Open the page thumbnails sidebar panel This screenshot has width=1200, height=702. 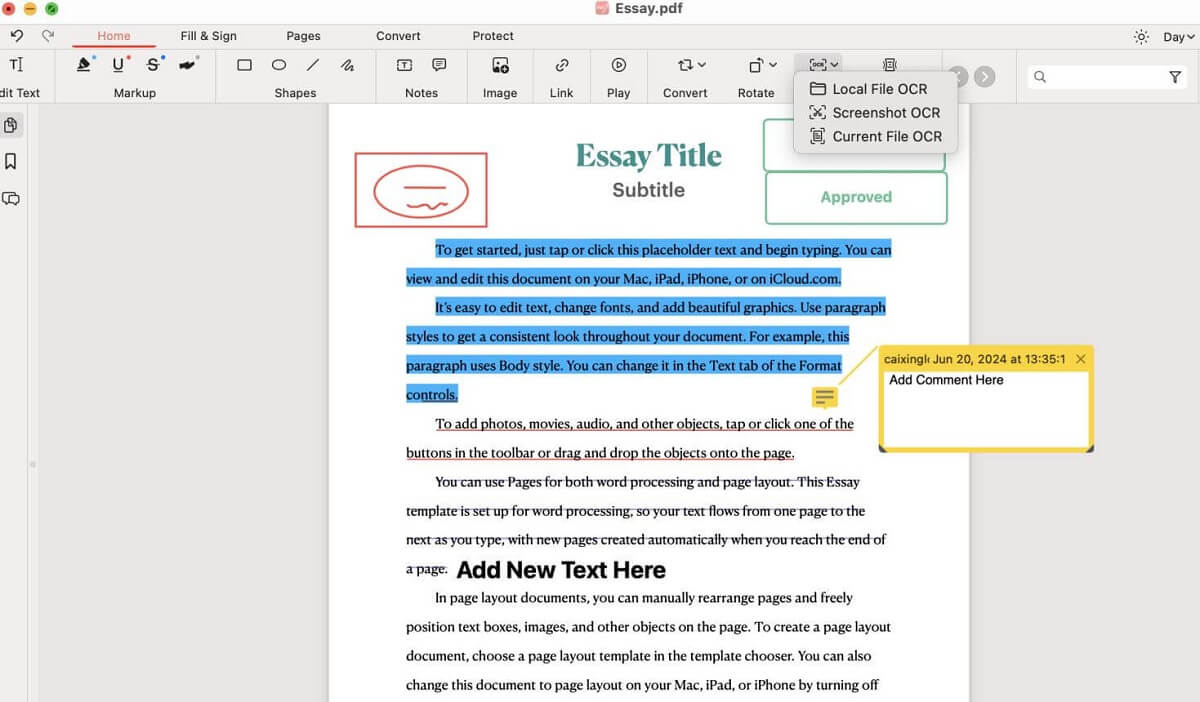pos(10,125)
